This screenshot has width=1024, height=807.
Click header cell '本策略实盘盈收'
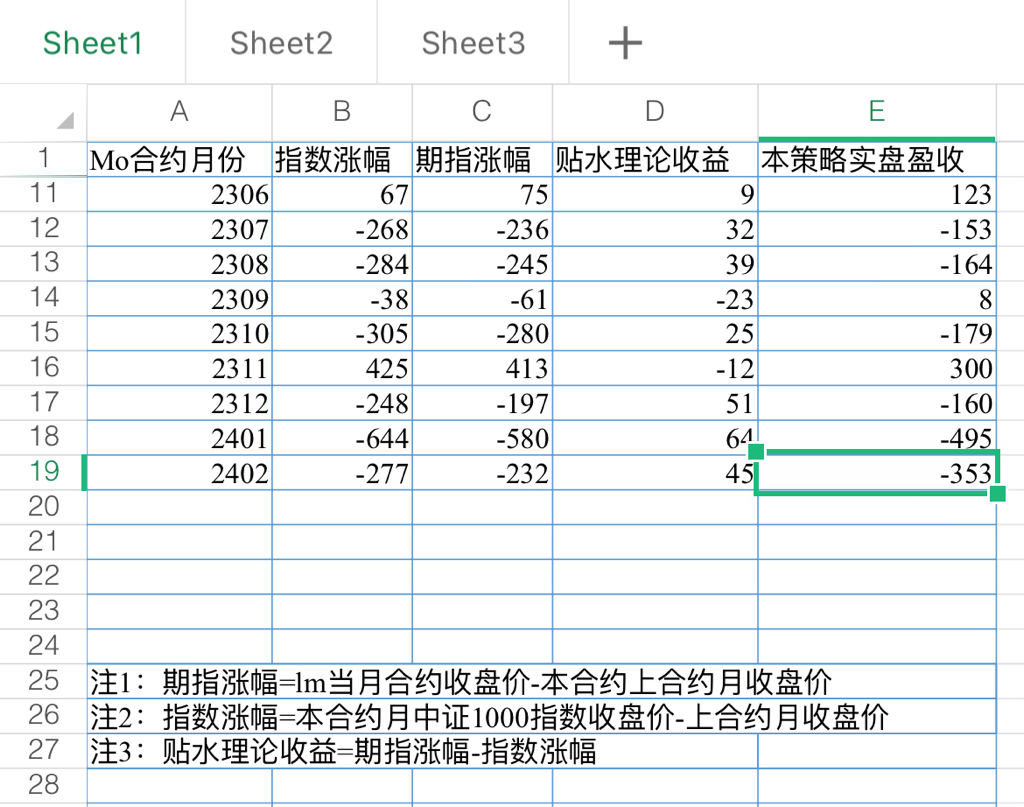tap(877, 159)
